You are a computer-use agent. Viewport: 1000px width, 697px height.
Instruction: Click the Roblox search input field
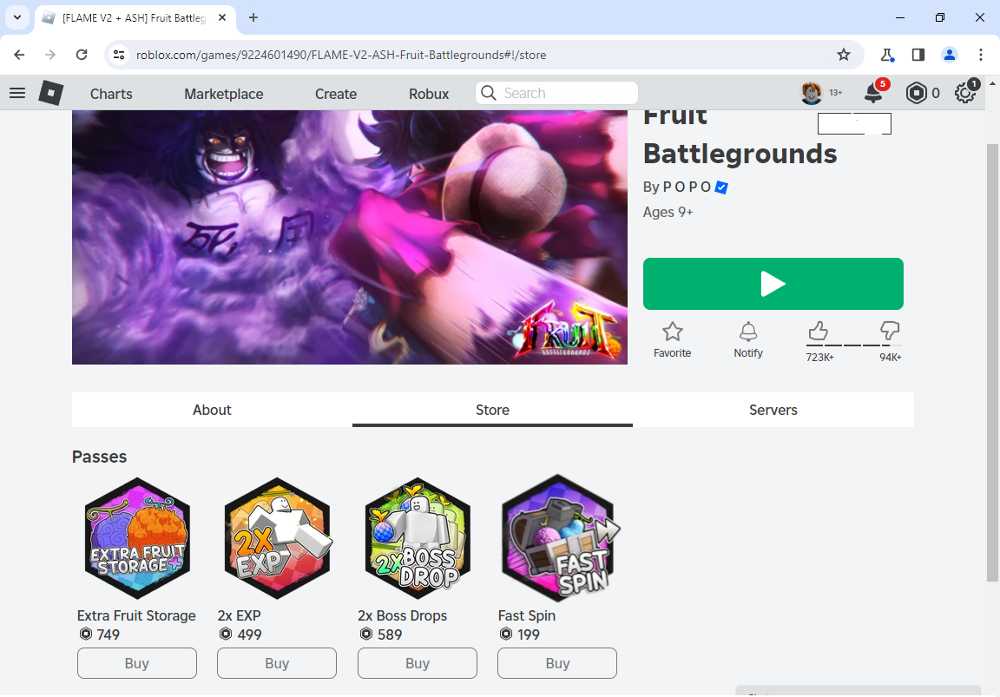pos(557,93)
